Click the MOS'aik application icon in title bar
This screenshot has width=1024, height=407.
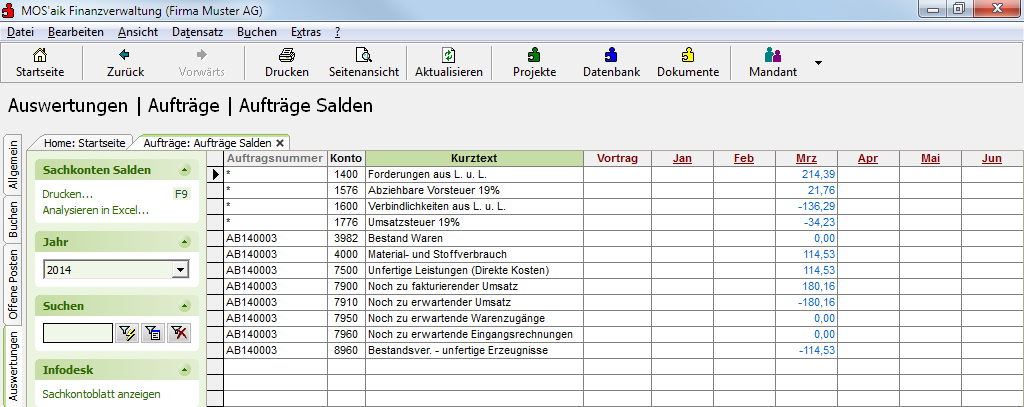[10, 10]
